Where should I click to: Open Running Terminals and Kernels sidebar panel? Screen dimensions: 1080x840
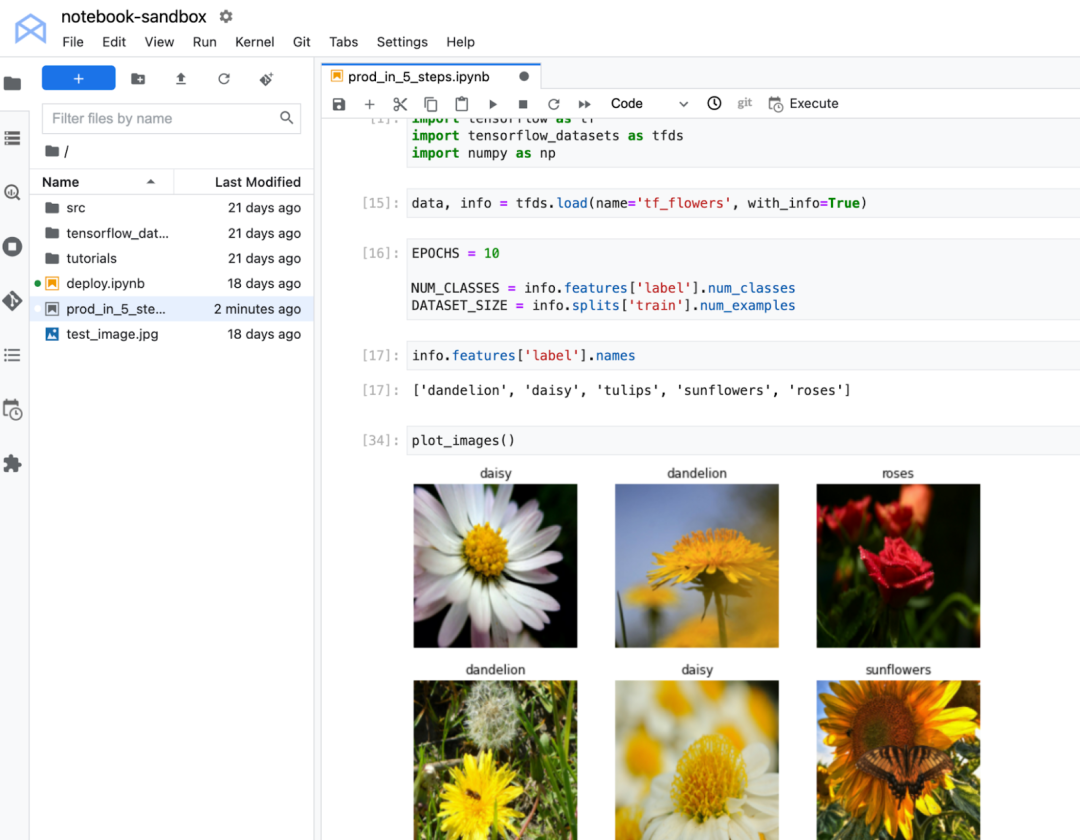tap(12, 246)
